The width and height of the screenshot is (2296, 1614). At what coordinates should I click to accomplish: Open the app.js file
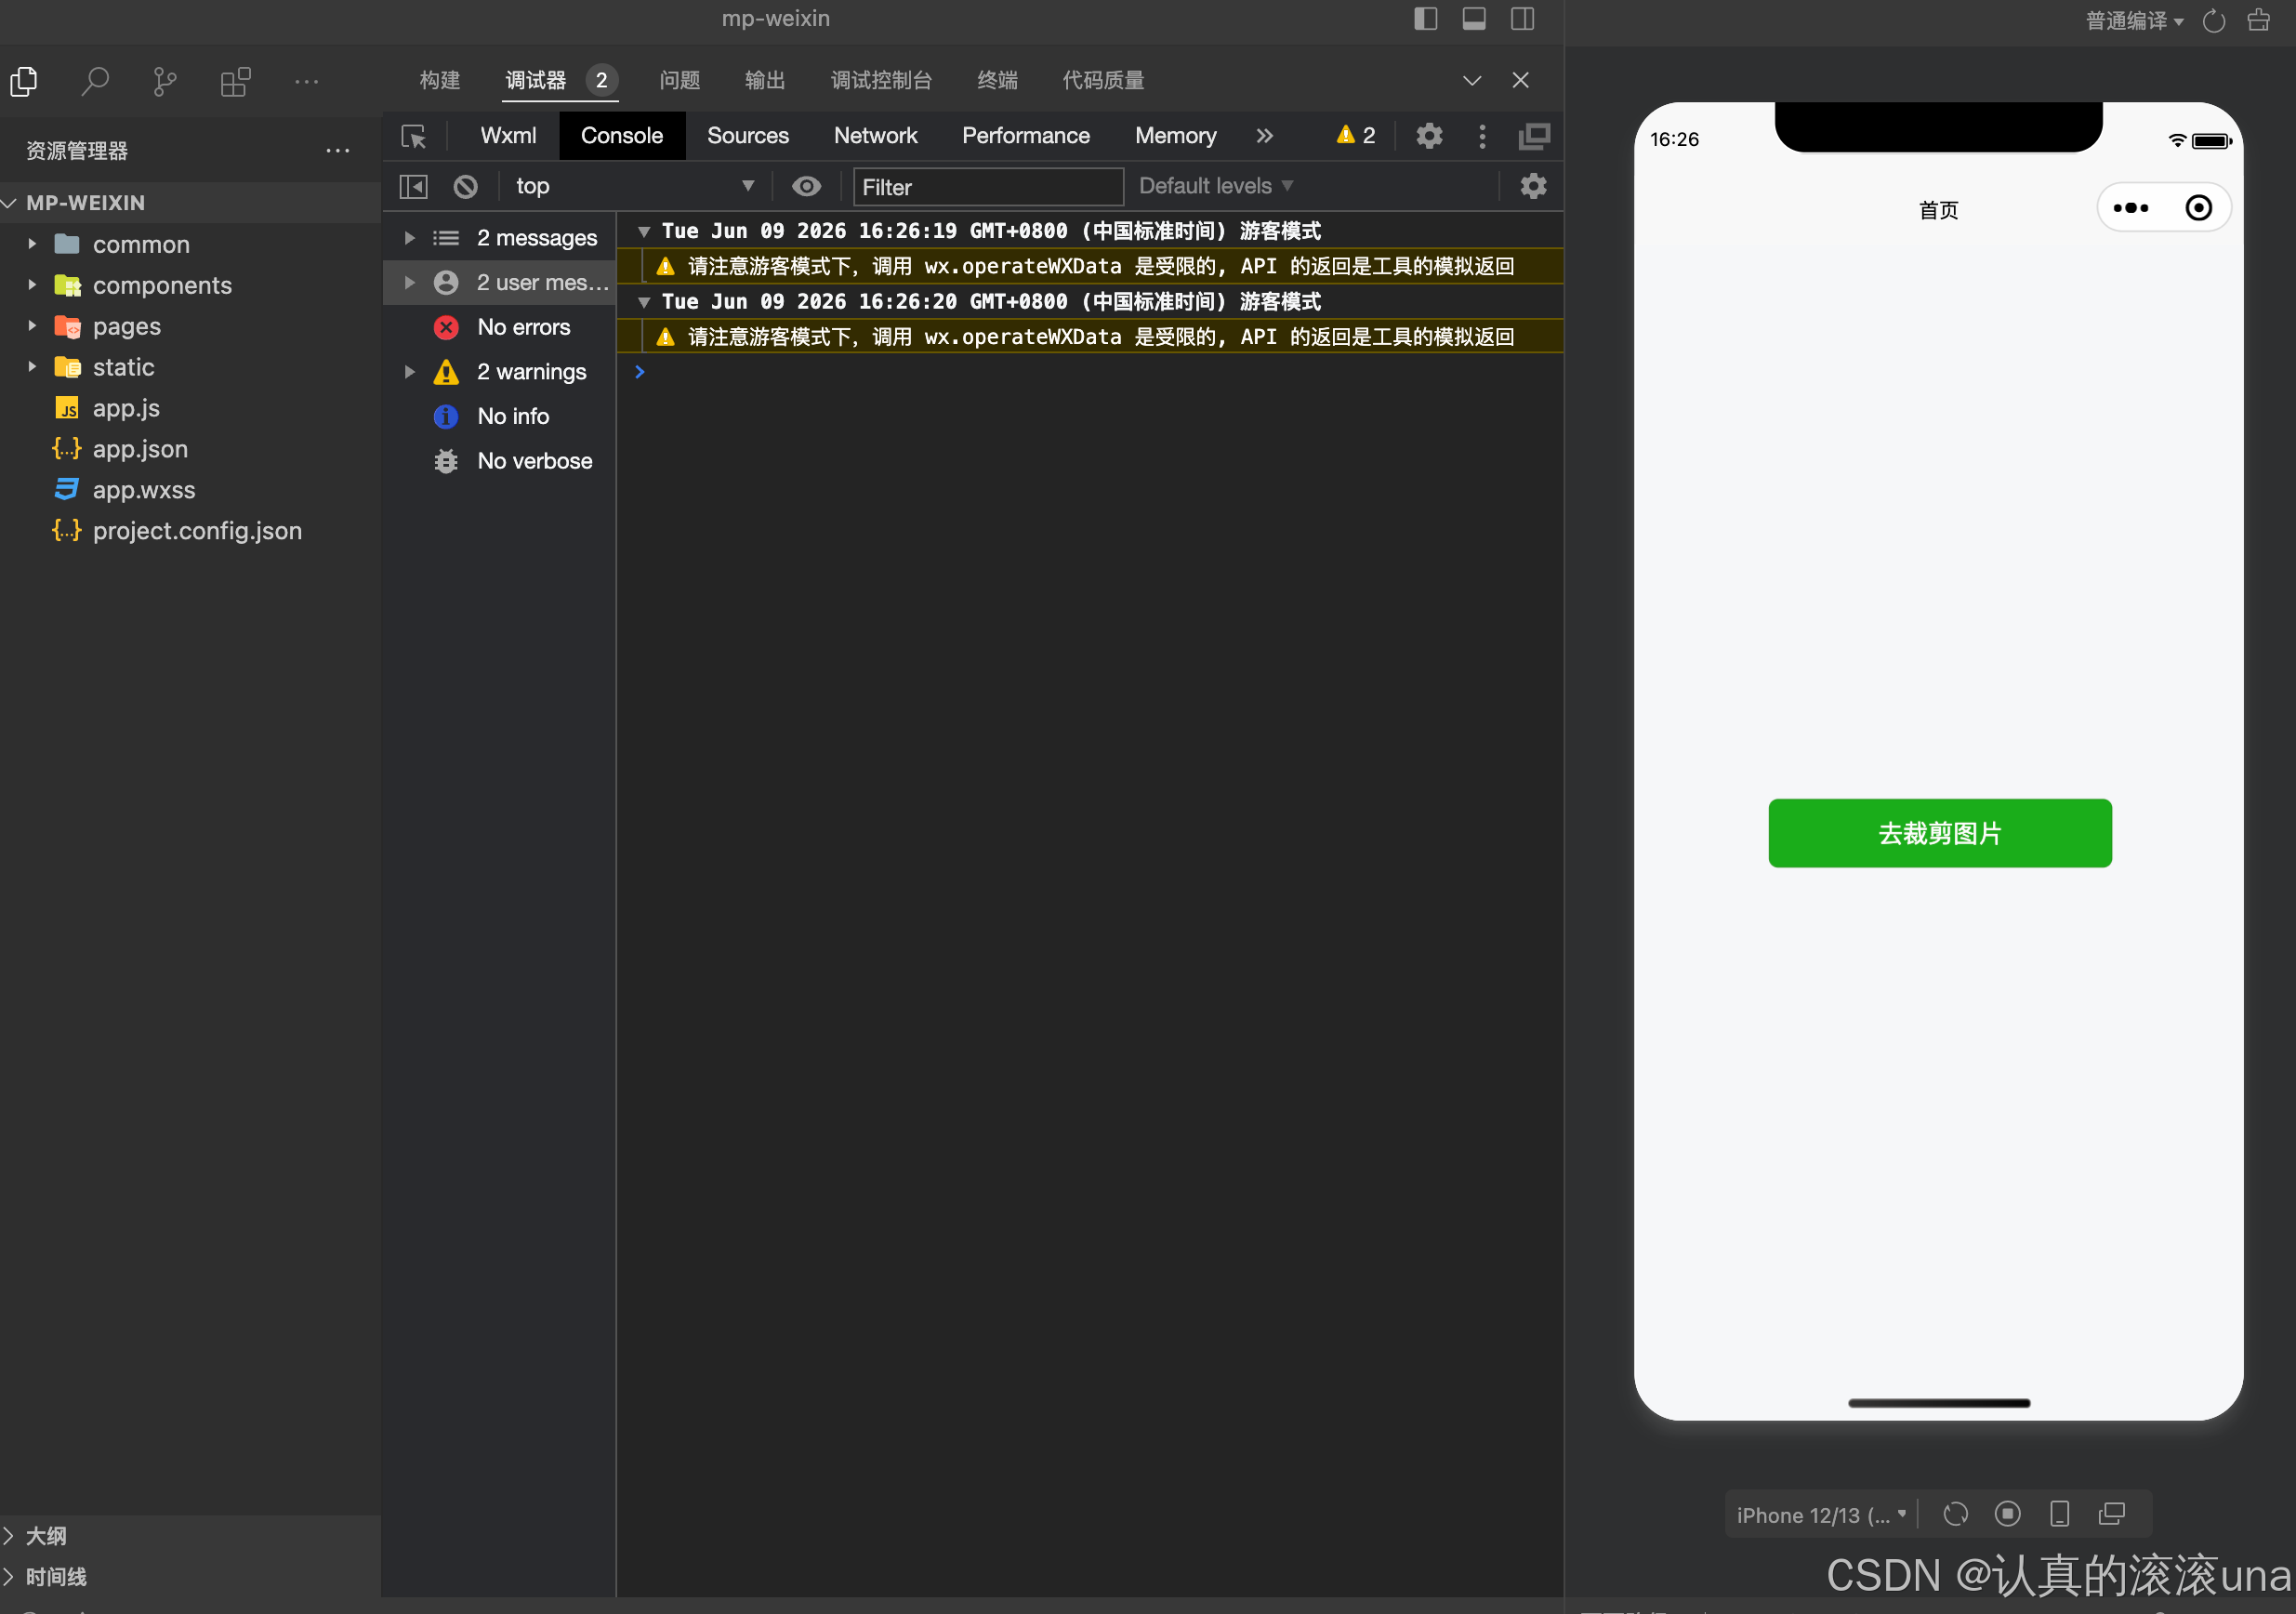[x=190, y=408]
